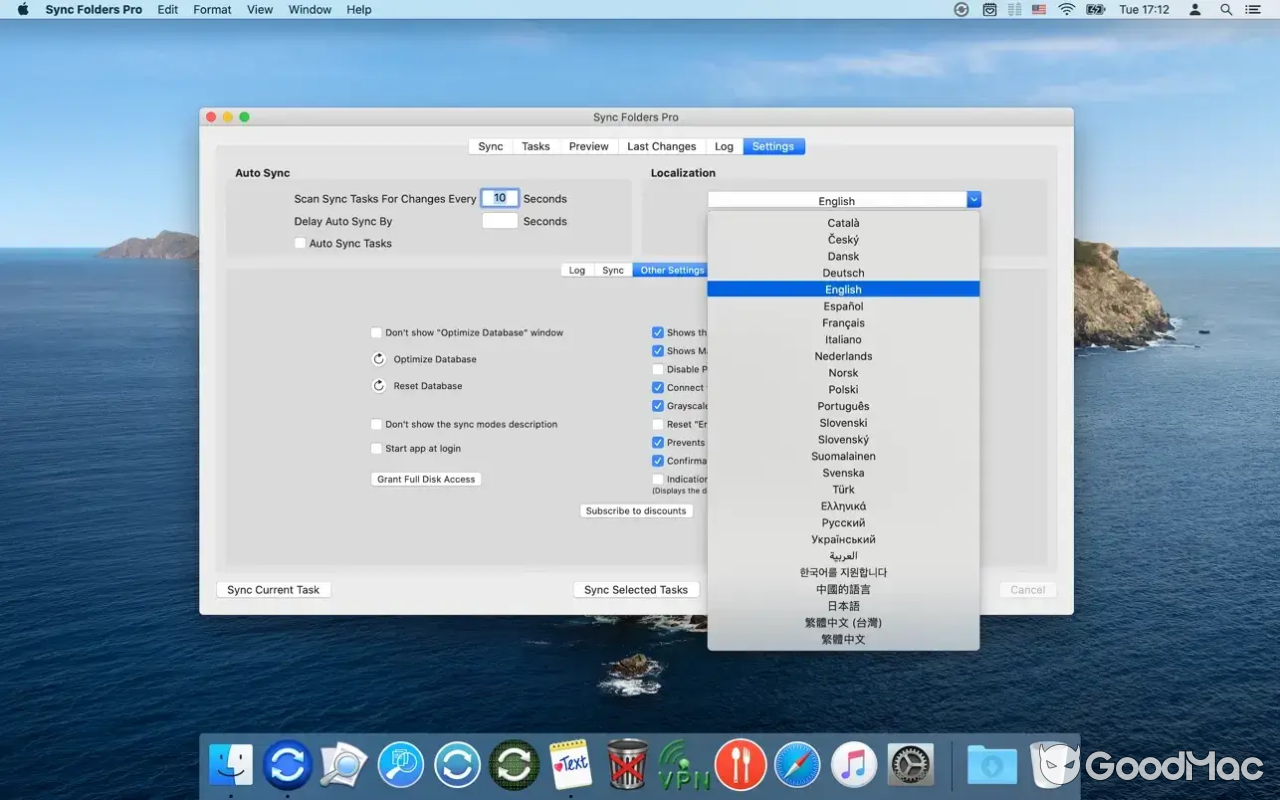1280x800 pixels.
Task: Select Deutsch from the language list
Action: (x=843, y=272)
